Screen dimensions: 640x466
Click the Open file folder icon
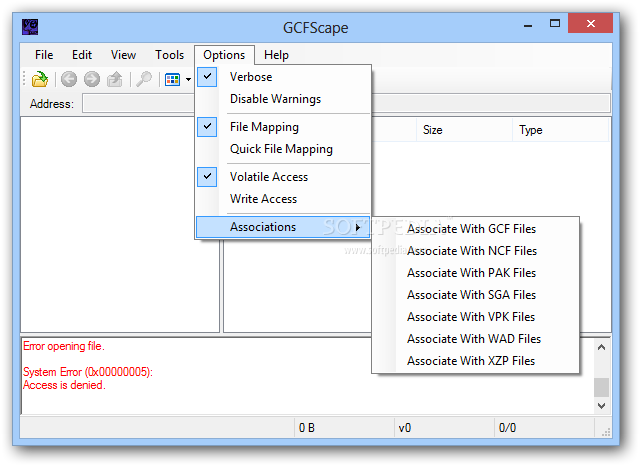pyautogui.click(x=40, y=79)
